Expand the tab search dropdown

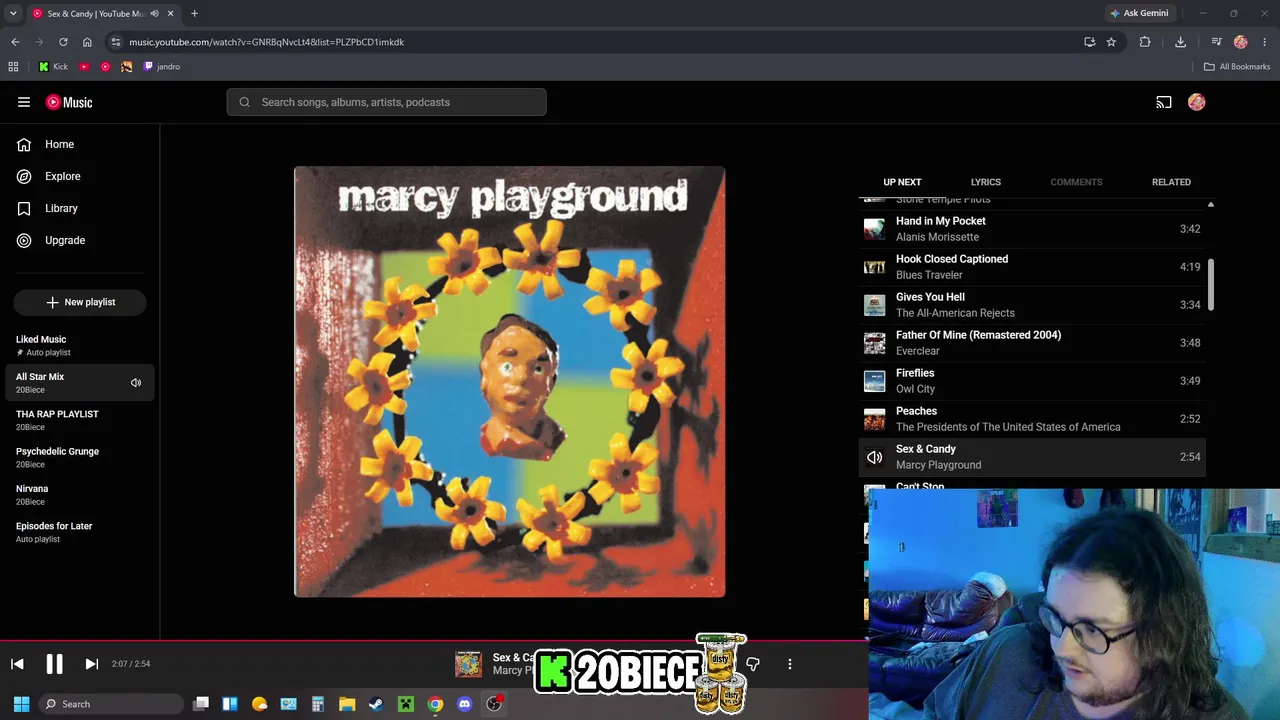[x=13, y=13]
